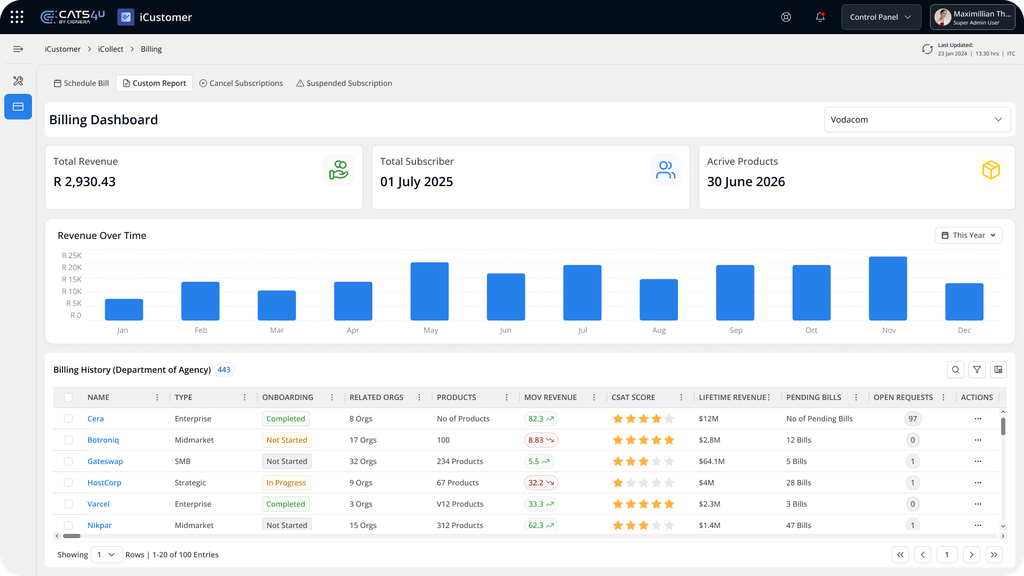The height and width of the screenshot is (576, 1024).
Task: Open the Onboarding column options menu
Action: (332, 397)
